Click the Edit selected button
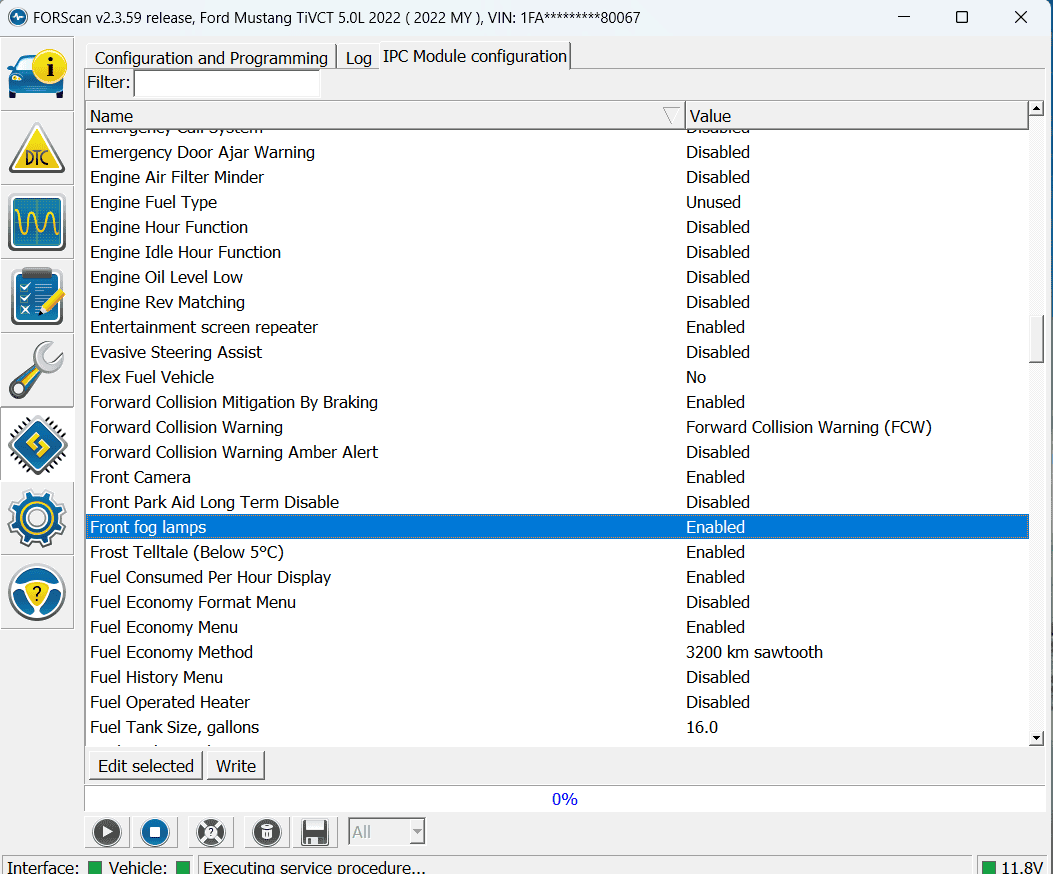1053x874 pixels. click(146, 766)
